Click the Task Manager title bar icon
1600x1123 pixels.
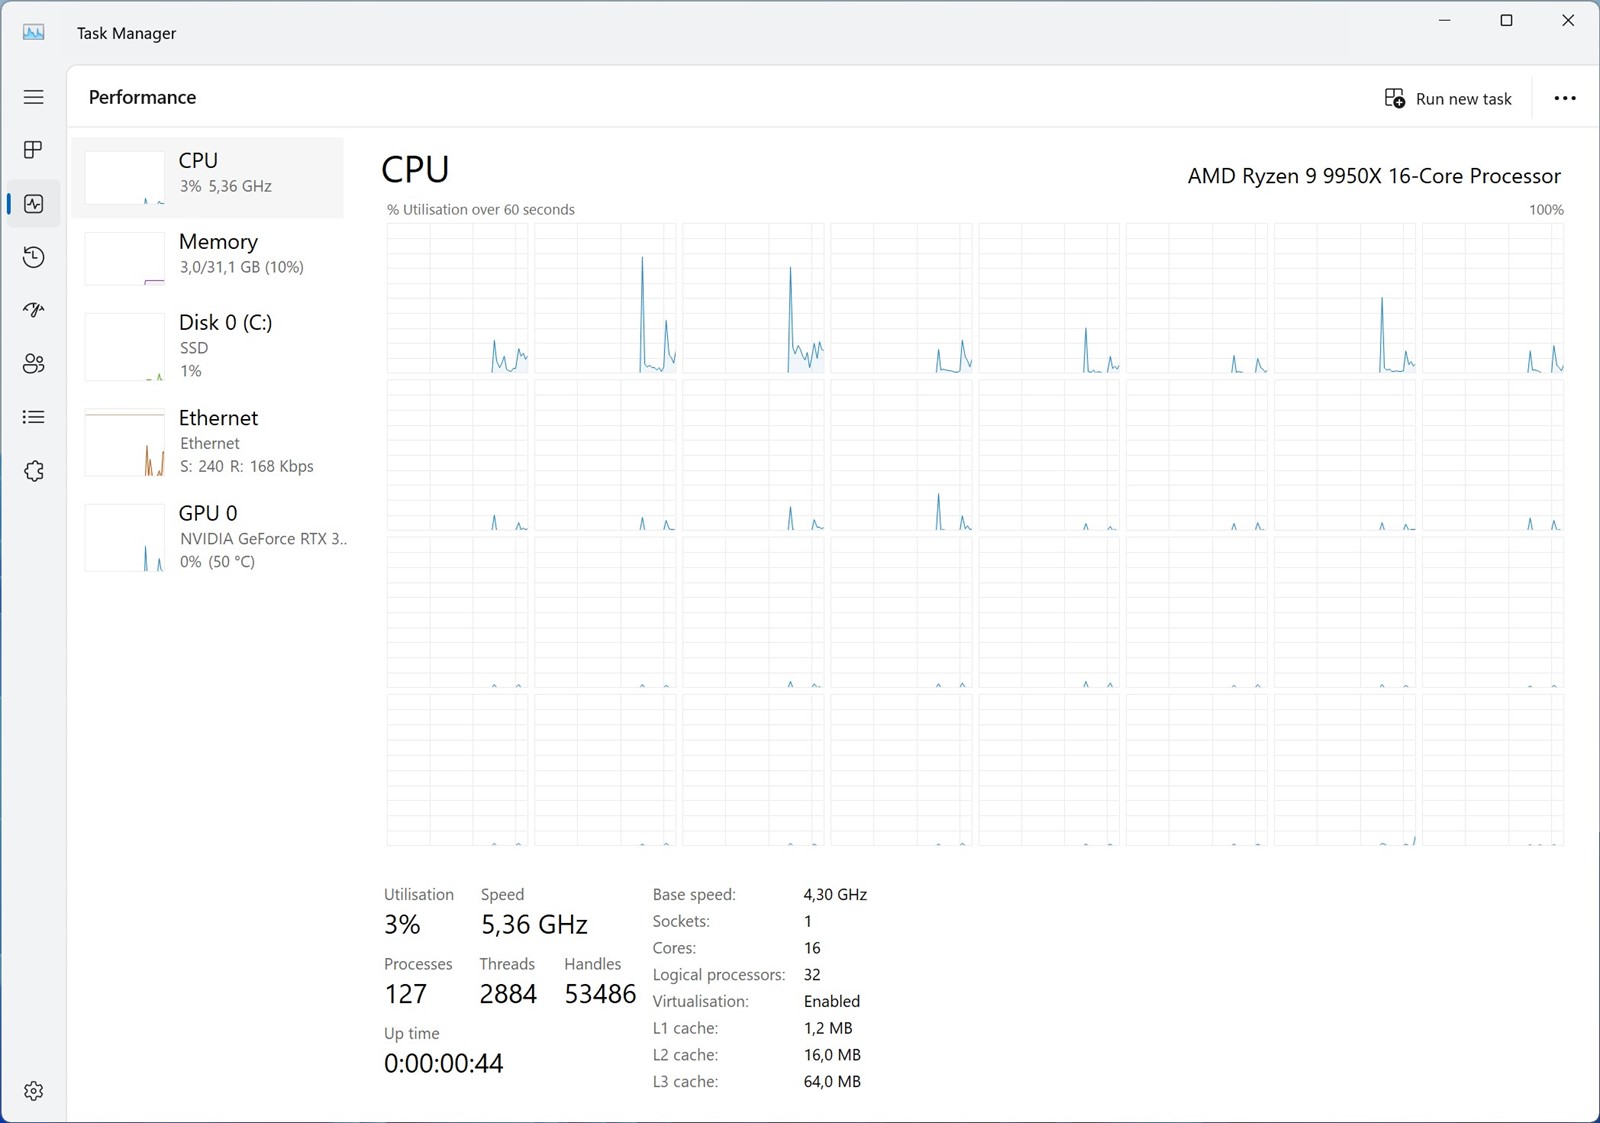pos(34,32)
